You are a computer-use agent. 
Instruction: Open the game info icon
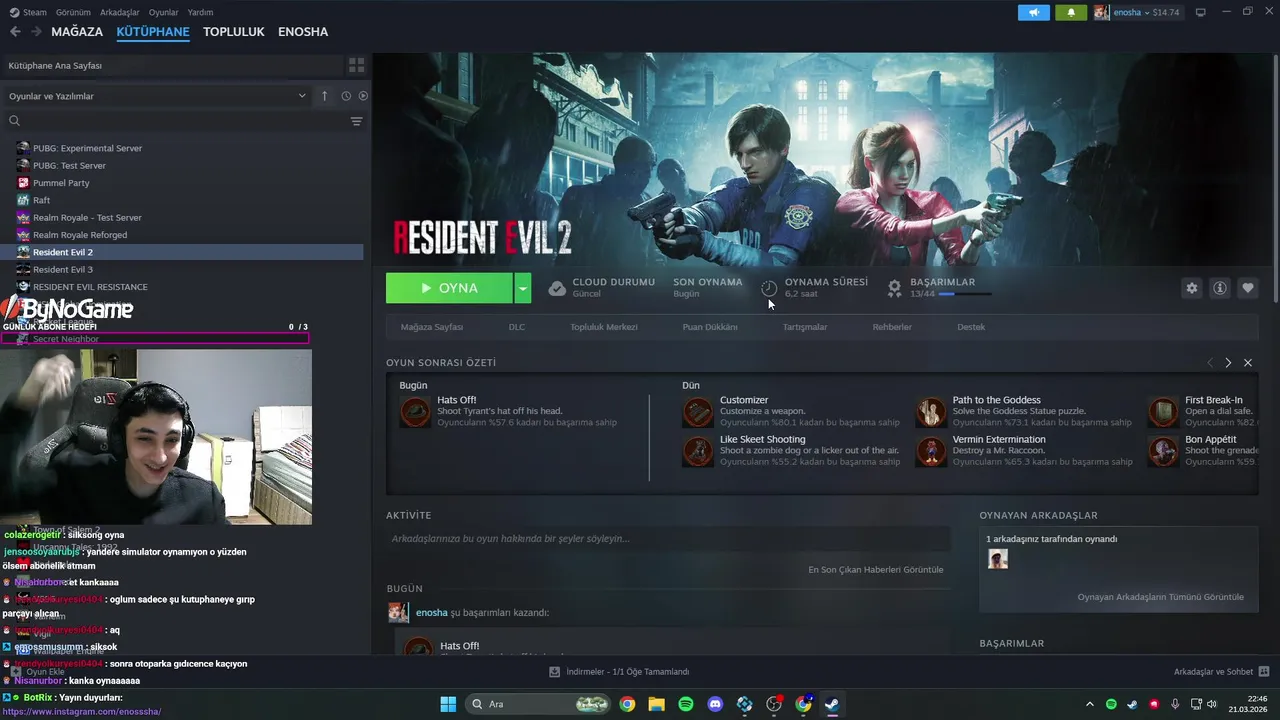click(x=1220, y=288)
